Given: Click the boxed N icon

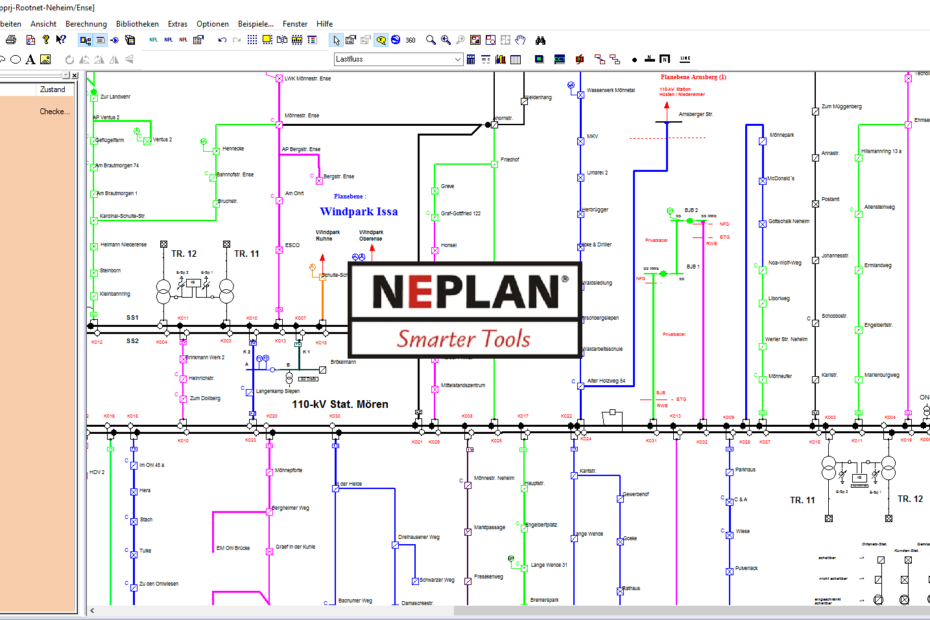Looking at the screenshot, I should (x=665, y=59).
